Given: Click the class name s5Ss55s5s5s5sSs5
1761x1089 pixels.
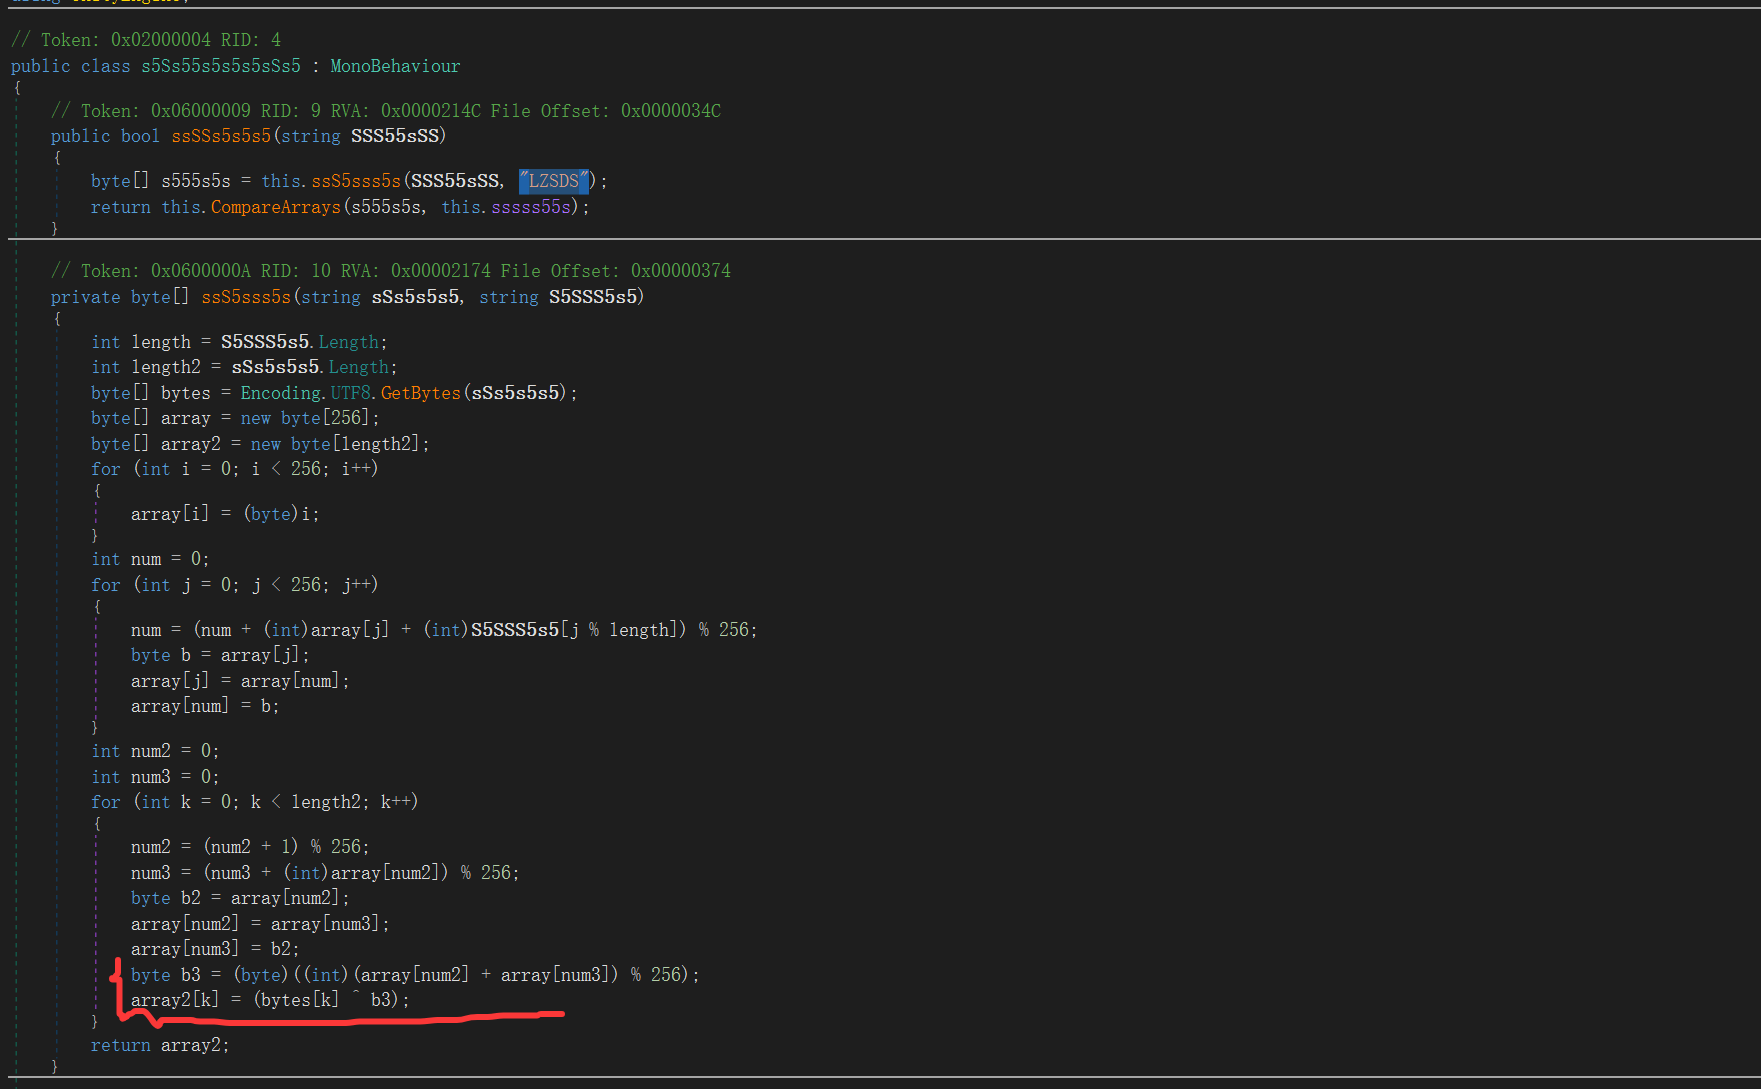Looking at the screenshot, I should coord(221,66).
